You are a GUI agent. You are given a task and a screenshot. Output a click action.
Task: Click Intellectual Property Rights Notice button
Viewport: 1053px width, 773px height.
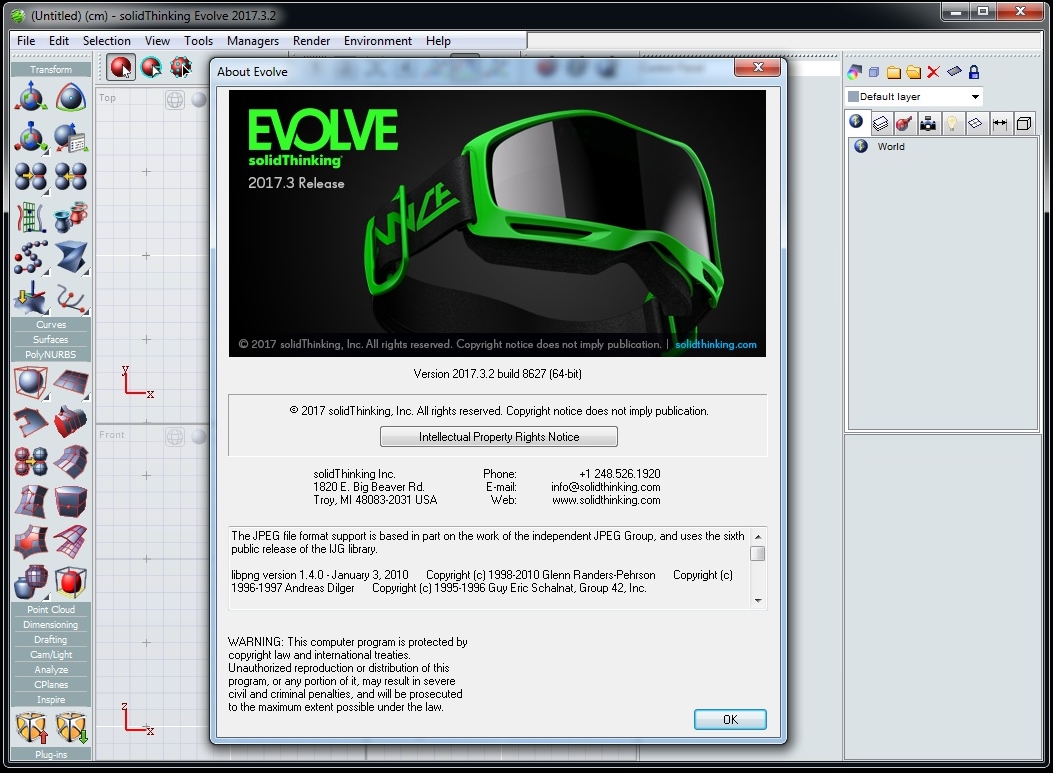tap(499, 437)
